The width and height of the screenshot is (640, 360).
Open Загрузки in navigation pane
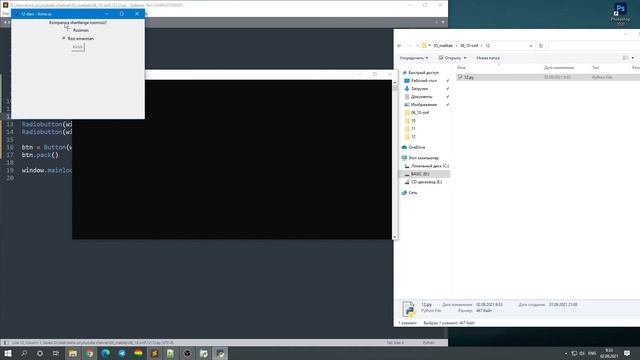[416, 89]
